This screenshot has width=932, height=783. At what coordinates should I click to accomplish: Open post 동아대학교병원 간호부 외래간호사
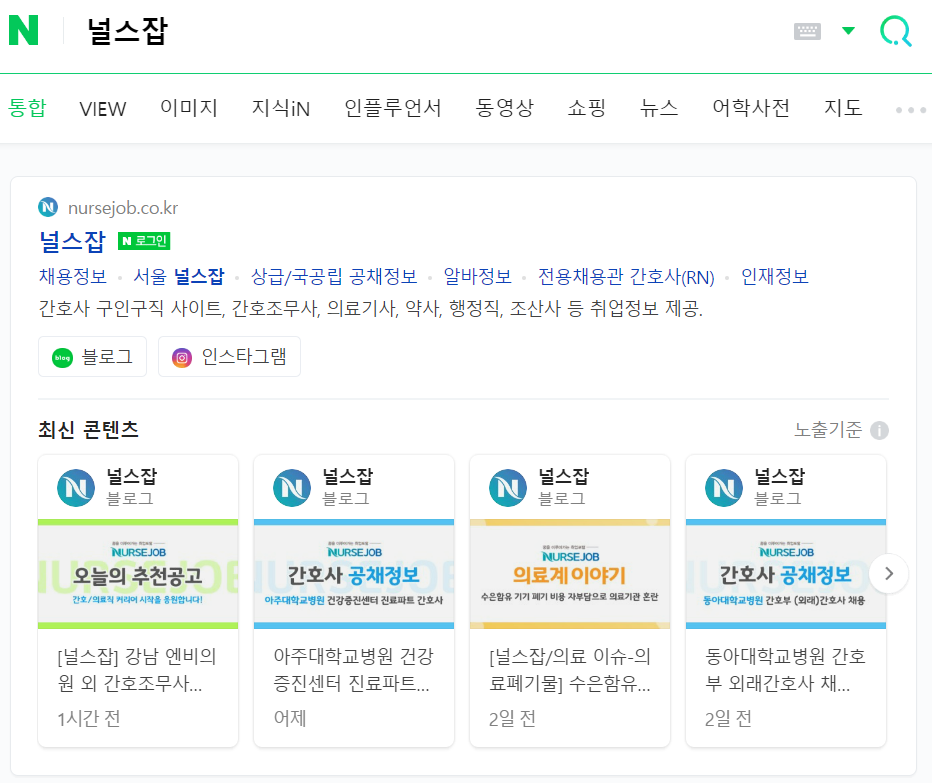click(785, 670)
